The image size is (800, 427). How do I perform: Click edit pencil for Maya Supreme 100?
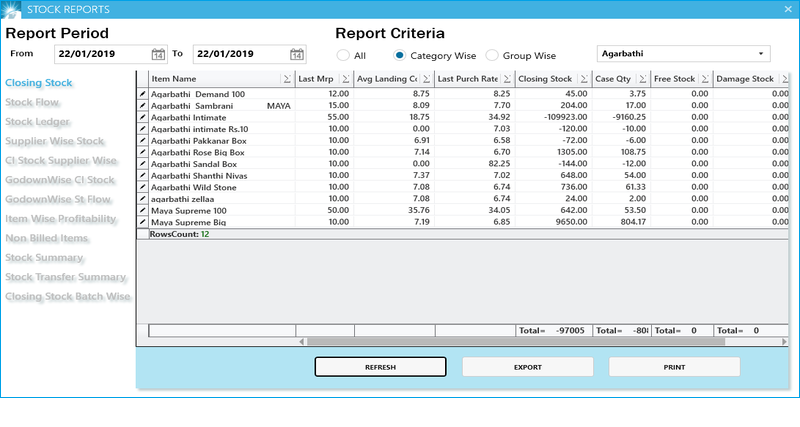click(143, 210)
